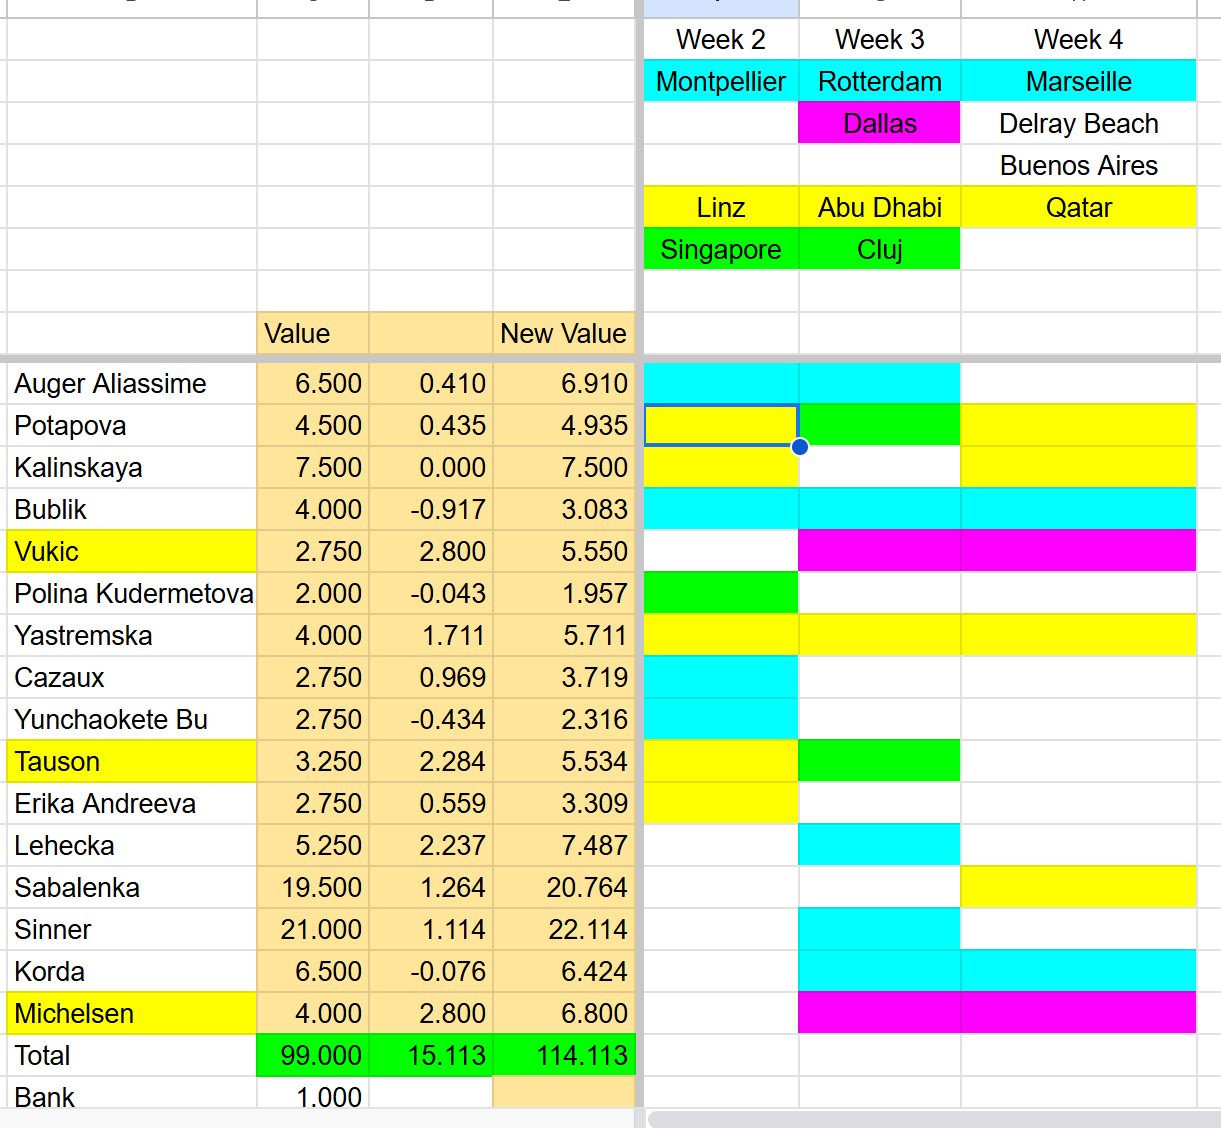
Task: Click the horizontal scrollbar at bottom
Action: [934, 1119]
